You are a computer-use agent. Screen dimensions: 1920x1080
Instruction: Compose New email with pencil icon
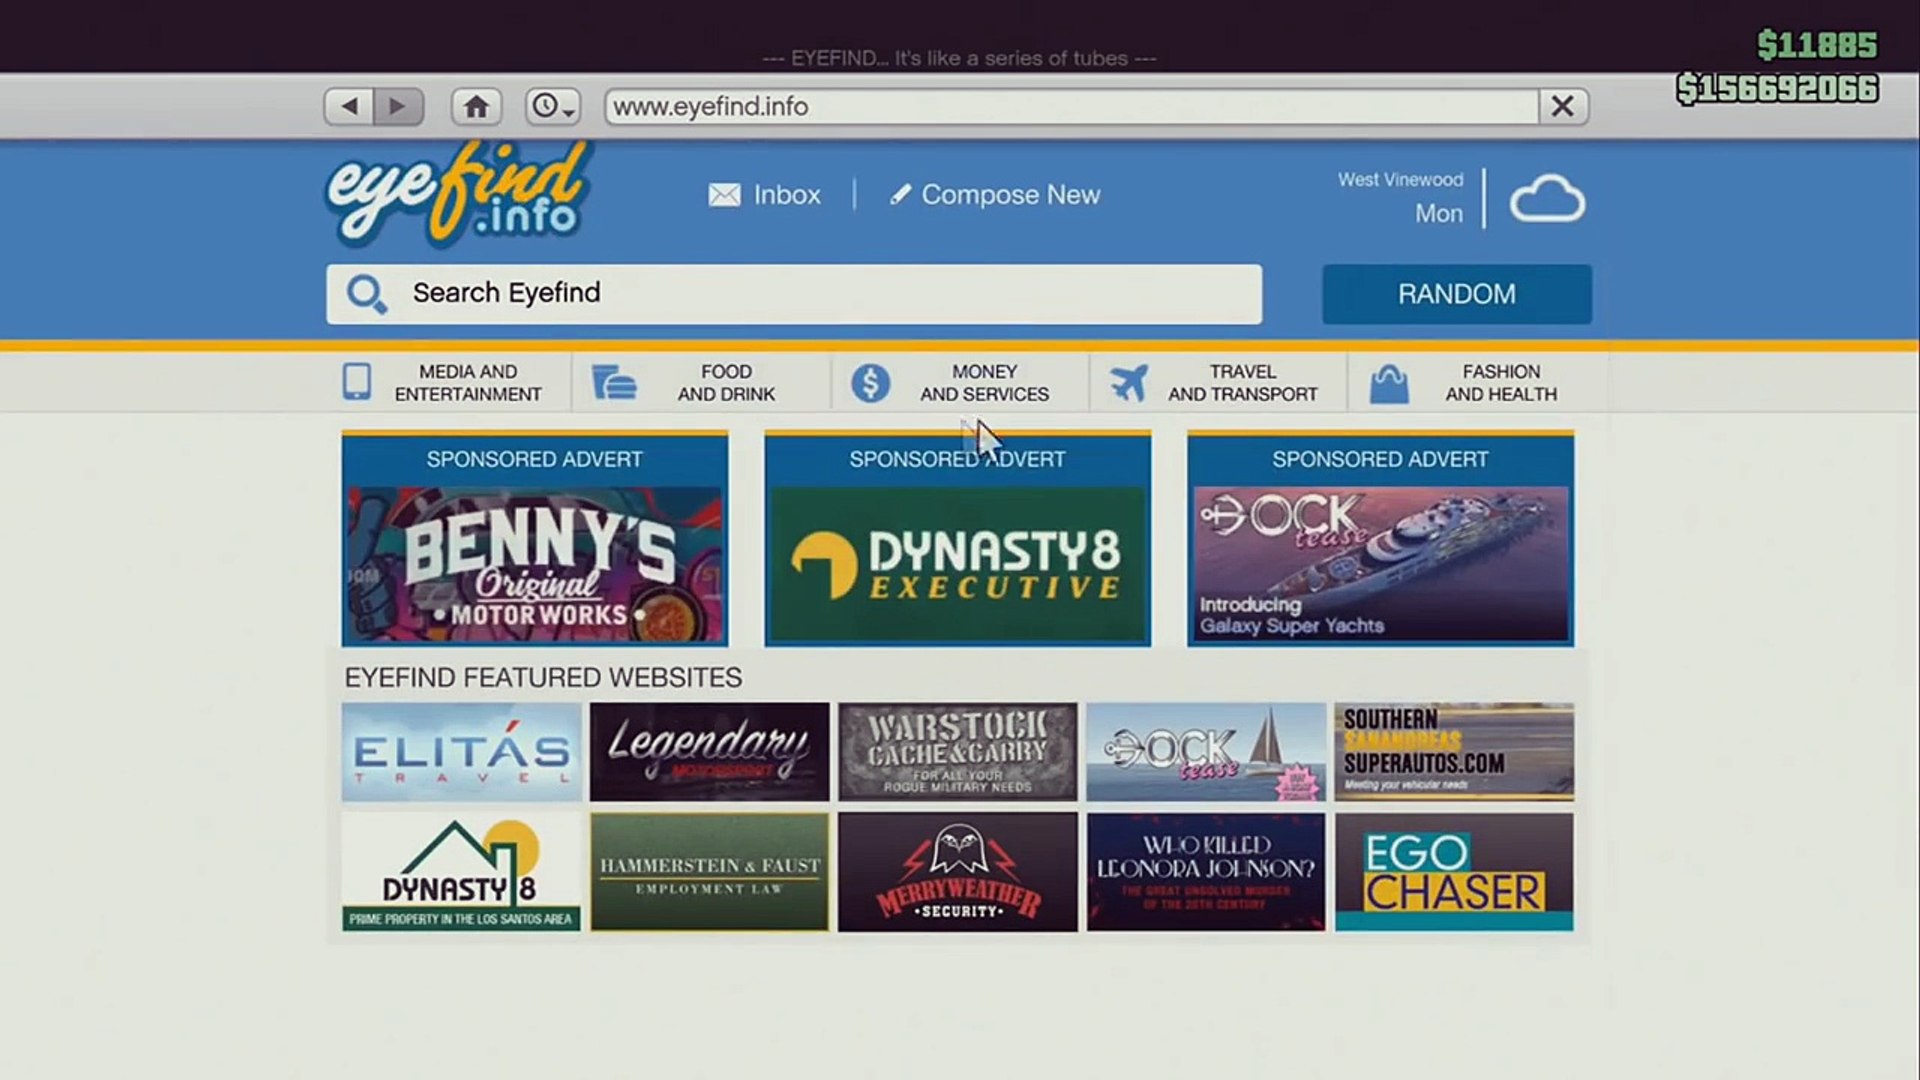point(995,195)
